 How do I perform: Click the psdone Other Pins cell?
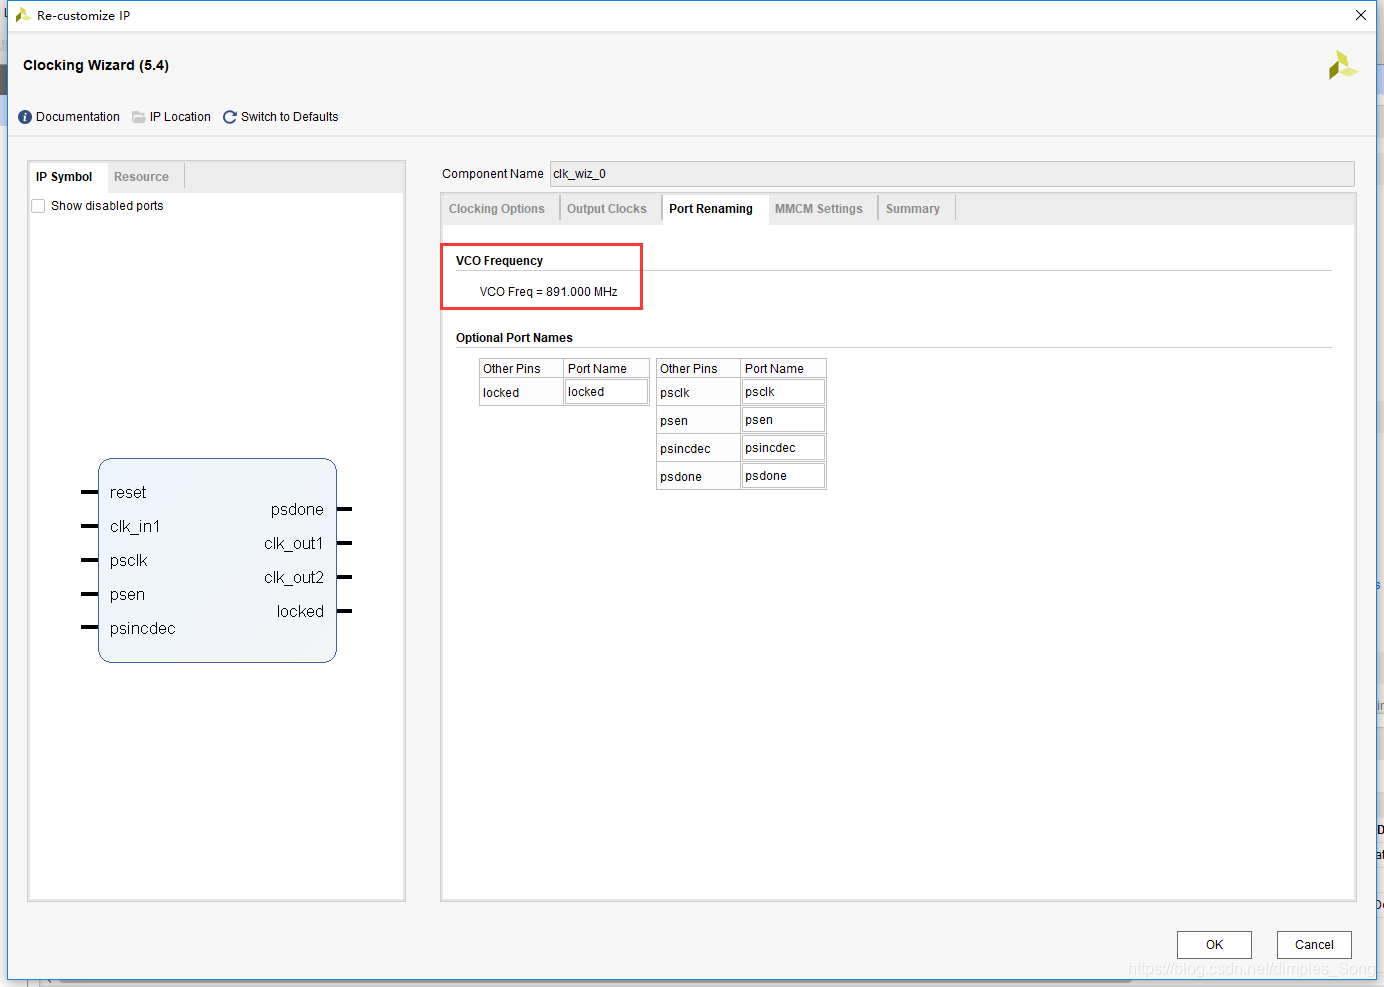coord(698,477)
